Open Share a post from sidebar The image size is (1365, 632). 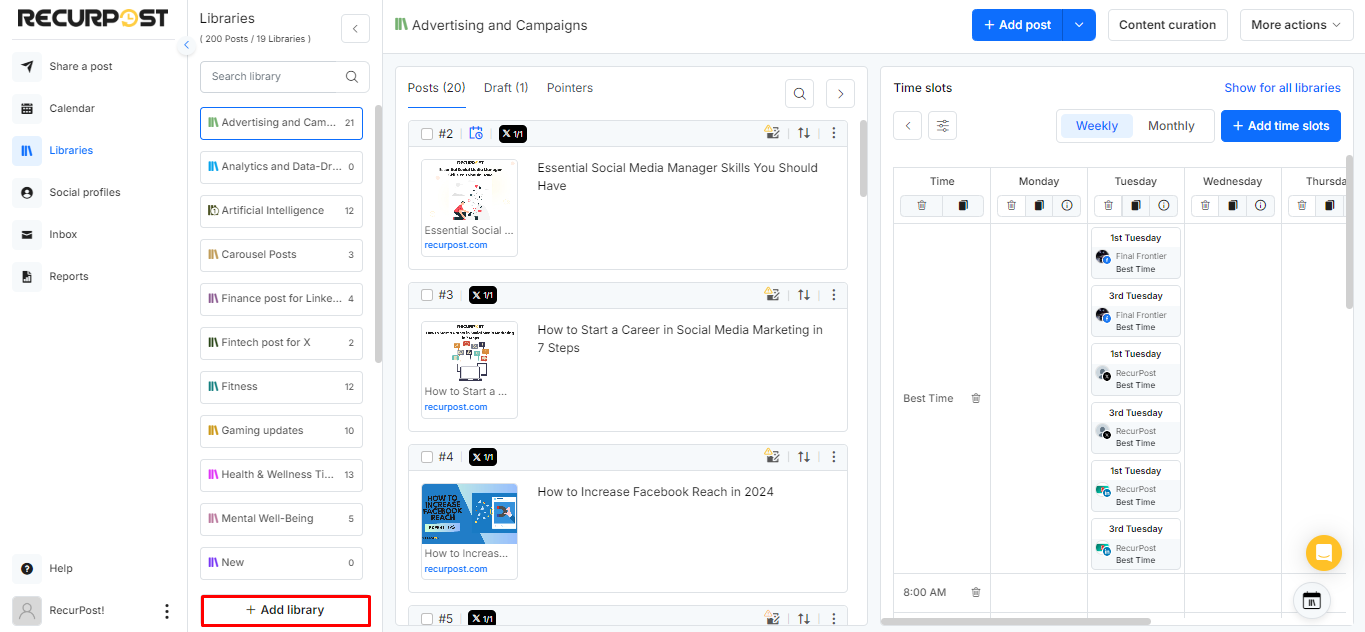(x=80, y=66)
